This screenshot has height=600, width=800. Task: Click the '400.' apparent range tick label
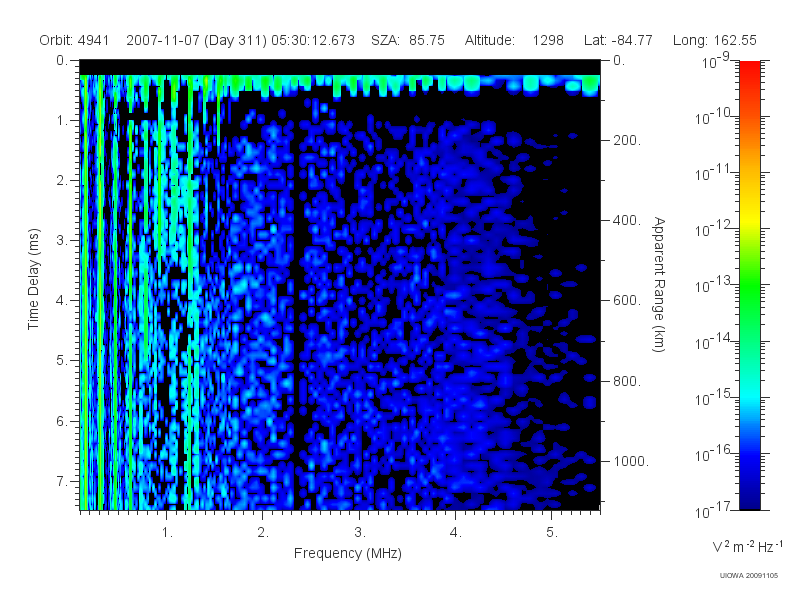(x=627, y=220)
